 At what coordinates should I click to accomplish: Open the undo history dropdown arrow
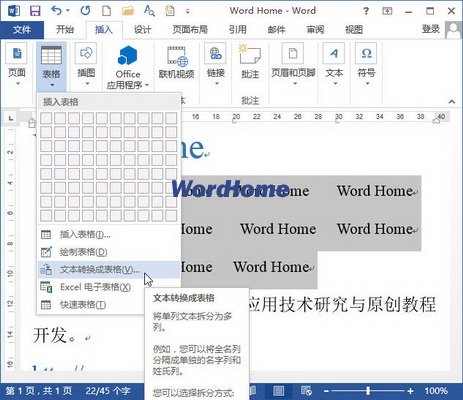coord(68,11)
